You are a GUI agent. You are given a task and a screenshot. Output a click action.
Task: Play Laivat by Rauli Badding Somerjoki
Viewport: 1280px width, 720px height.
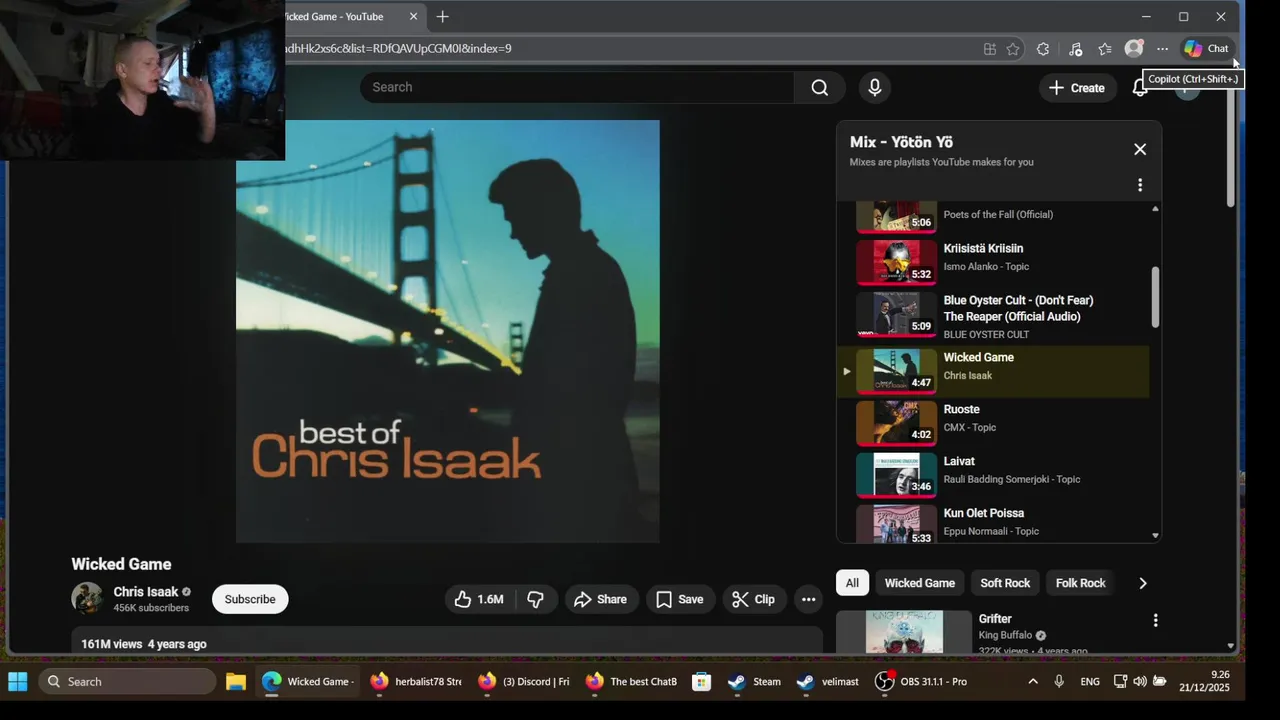[993, 474]
